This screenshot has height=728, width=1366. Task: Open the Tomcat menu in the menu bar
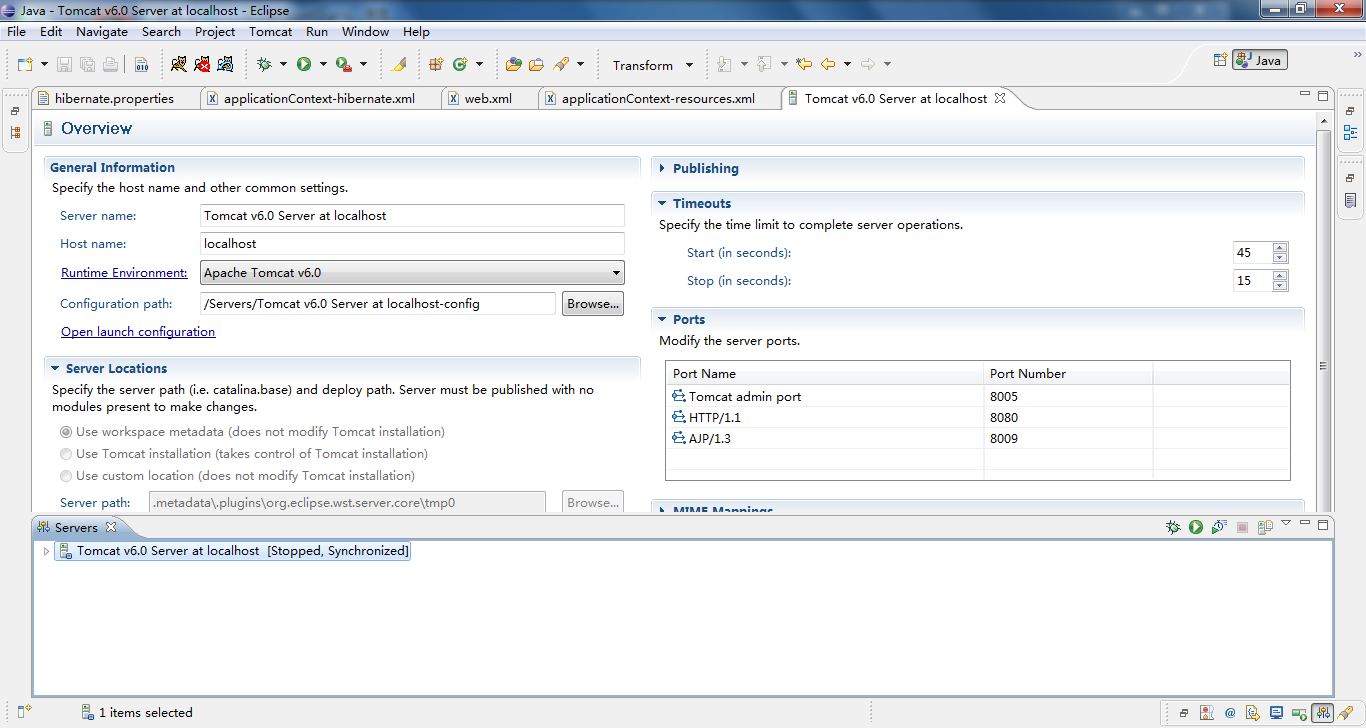click(x=270, y=31)
